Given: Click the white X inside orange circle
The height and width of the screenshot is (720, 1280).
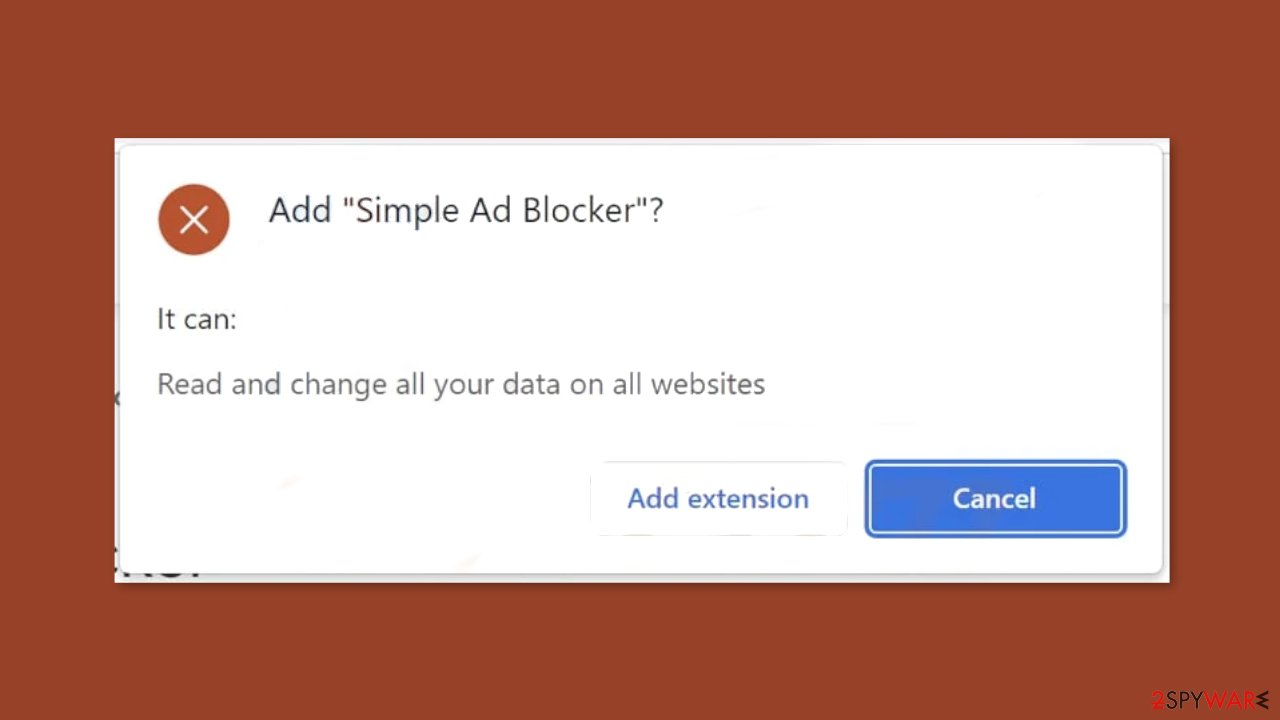Looking at the screenshot, I should point(194,219).
